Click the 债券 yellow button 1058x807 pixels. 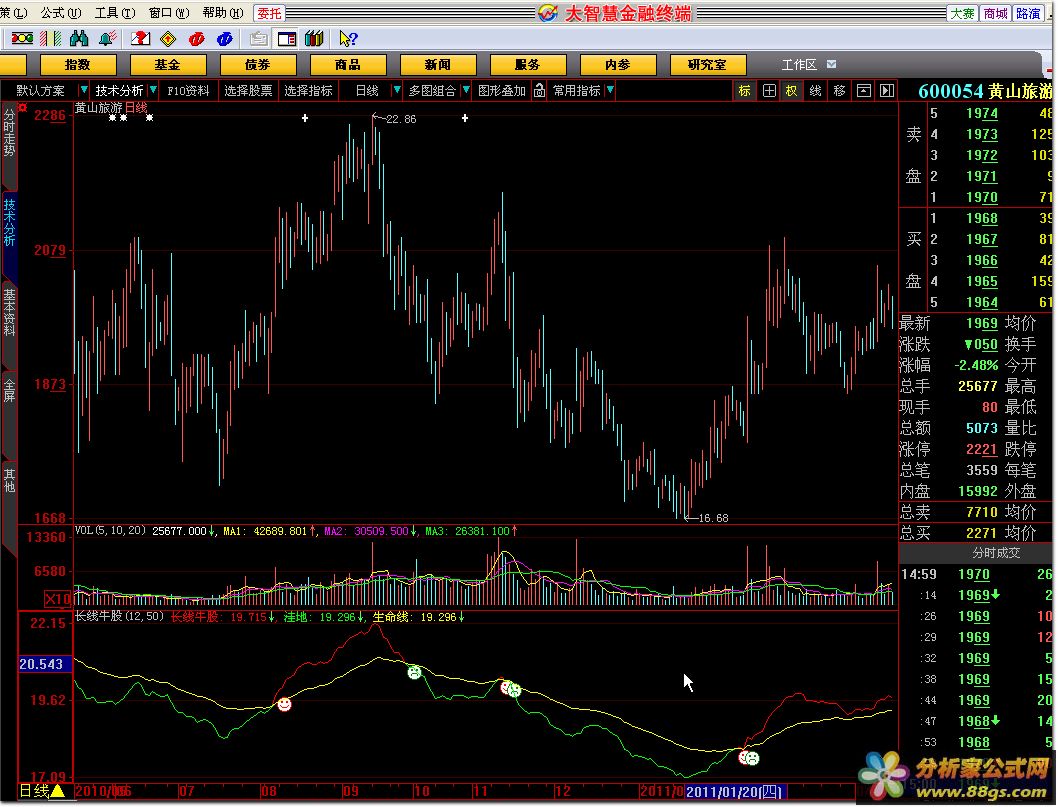(257, 65)
